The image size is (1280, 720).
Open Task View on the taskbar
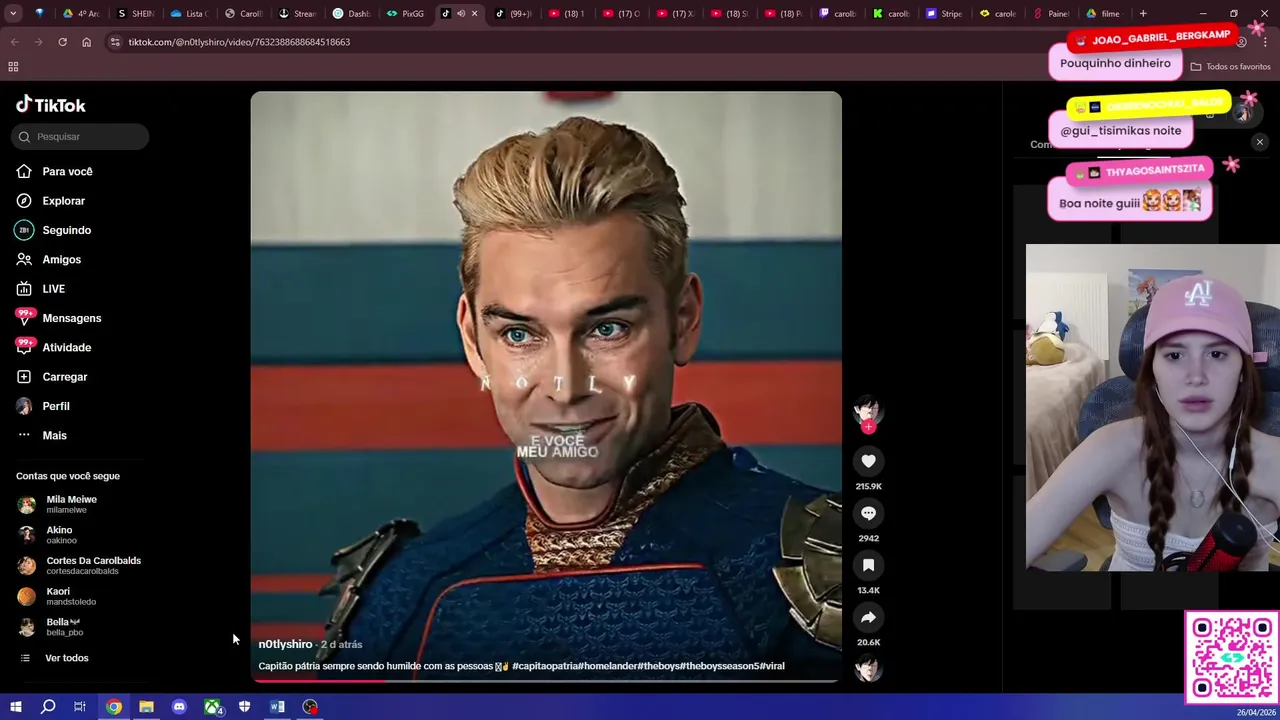[x=80, y=707]
